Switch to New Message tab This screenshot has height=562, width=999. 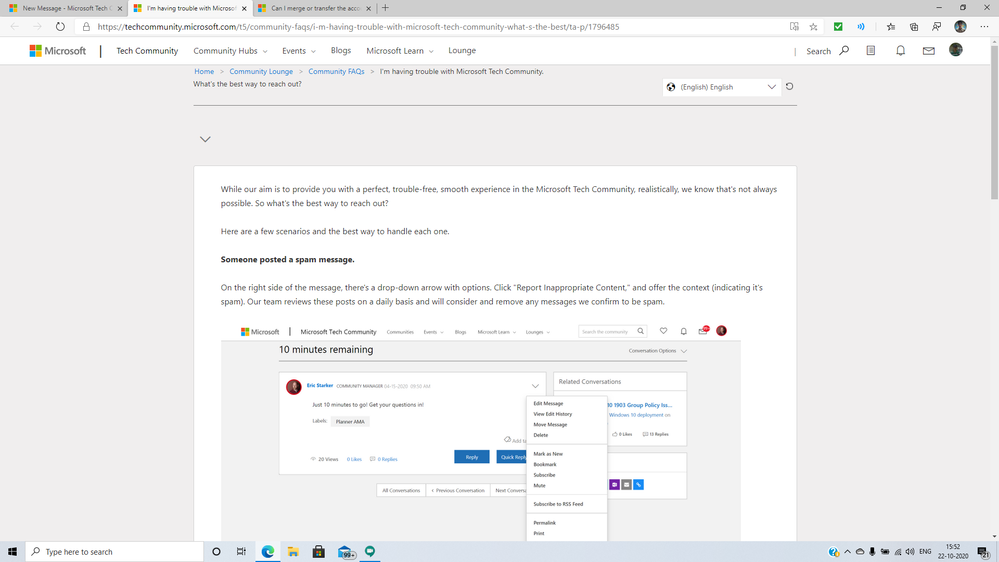(62, 8)
